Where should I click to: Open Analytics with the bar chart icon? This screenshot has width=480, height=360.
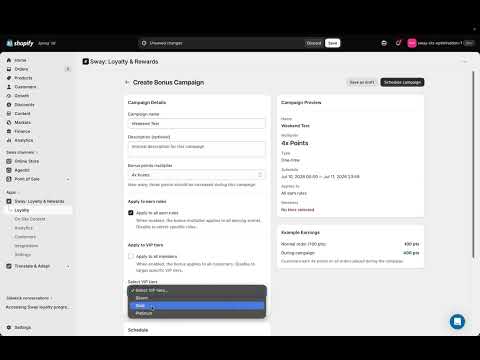click(23, 140)
